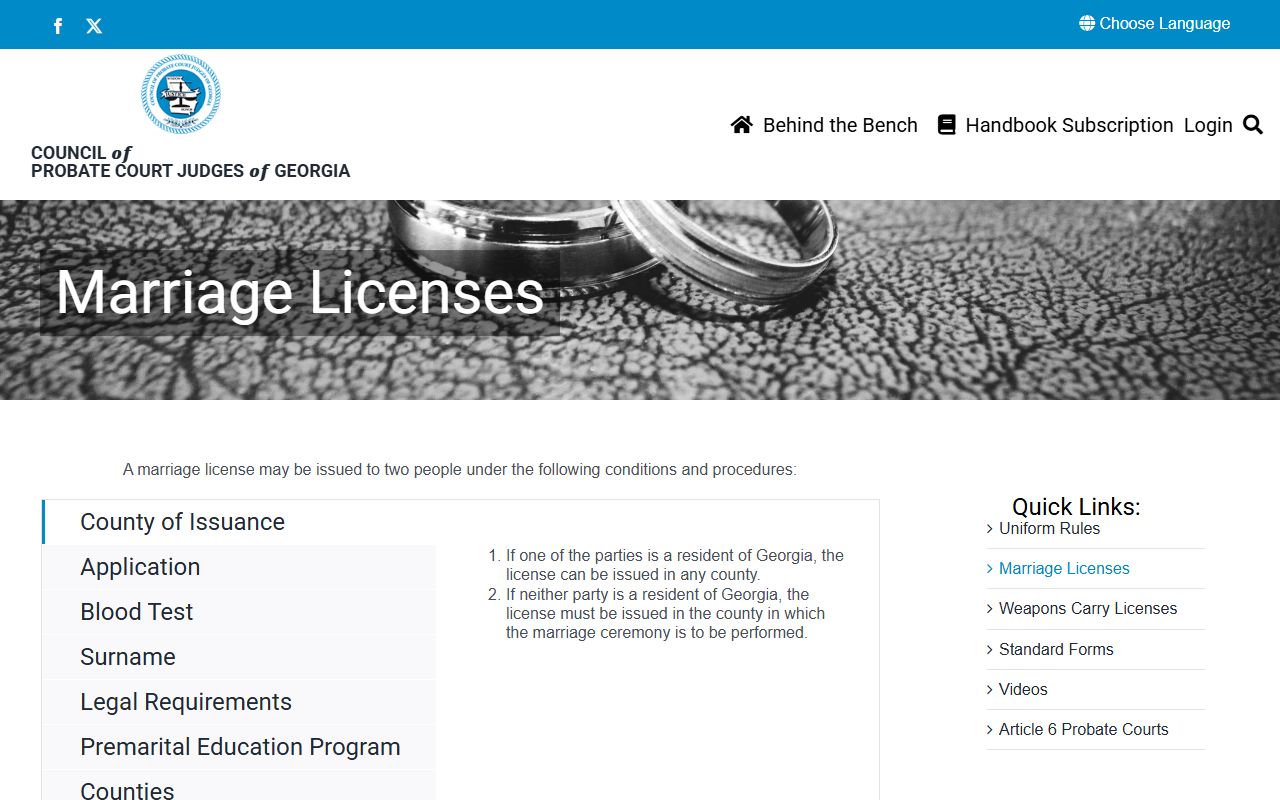
Task: Open the Videos quick link
Action: [x=1023, y=689]
